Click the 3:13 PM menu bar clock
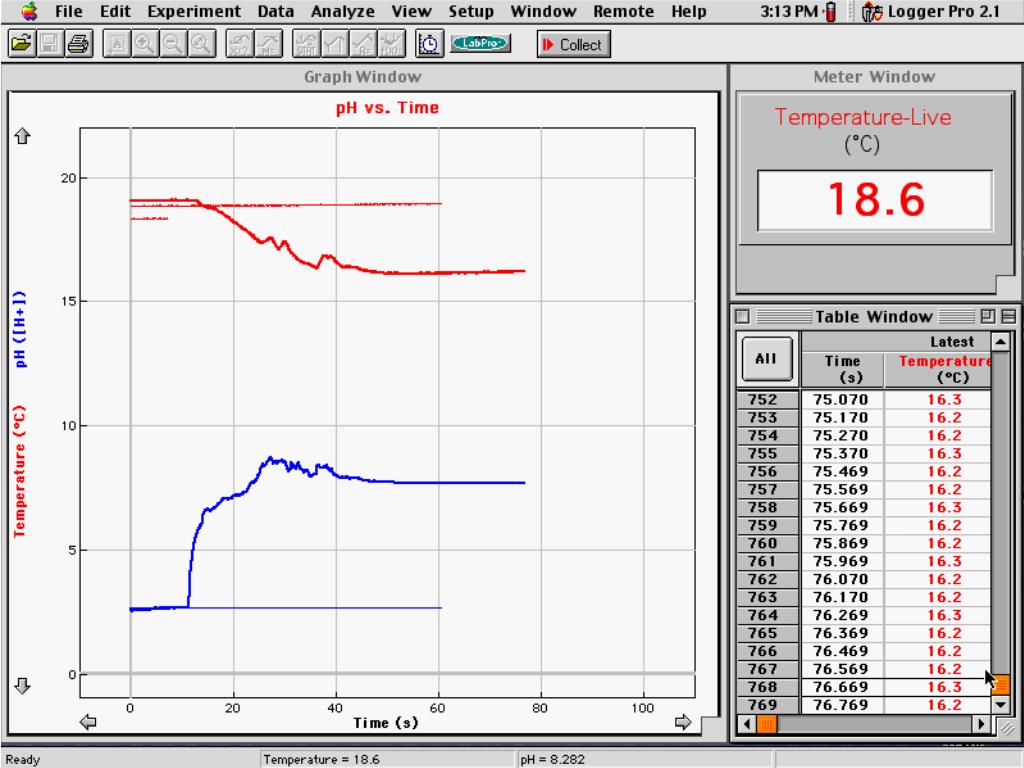 789,11
